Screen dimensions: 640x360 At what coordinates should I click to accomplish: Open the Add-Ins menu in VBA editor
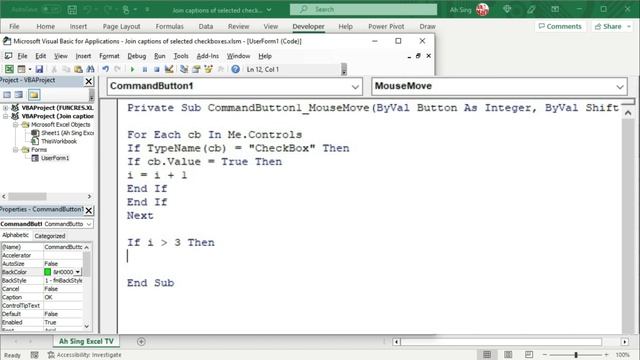(208, 56)
